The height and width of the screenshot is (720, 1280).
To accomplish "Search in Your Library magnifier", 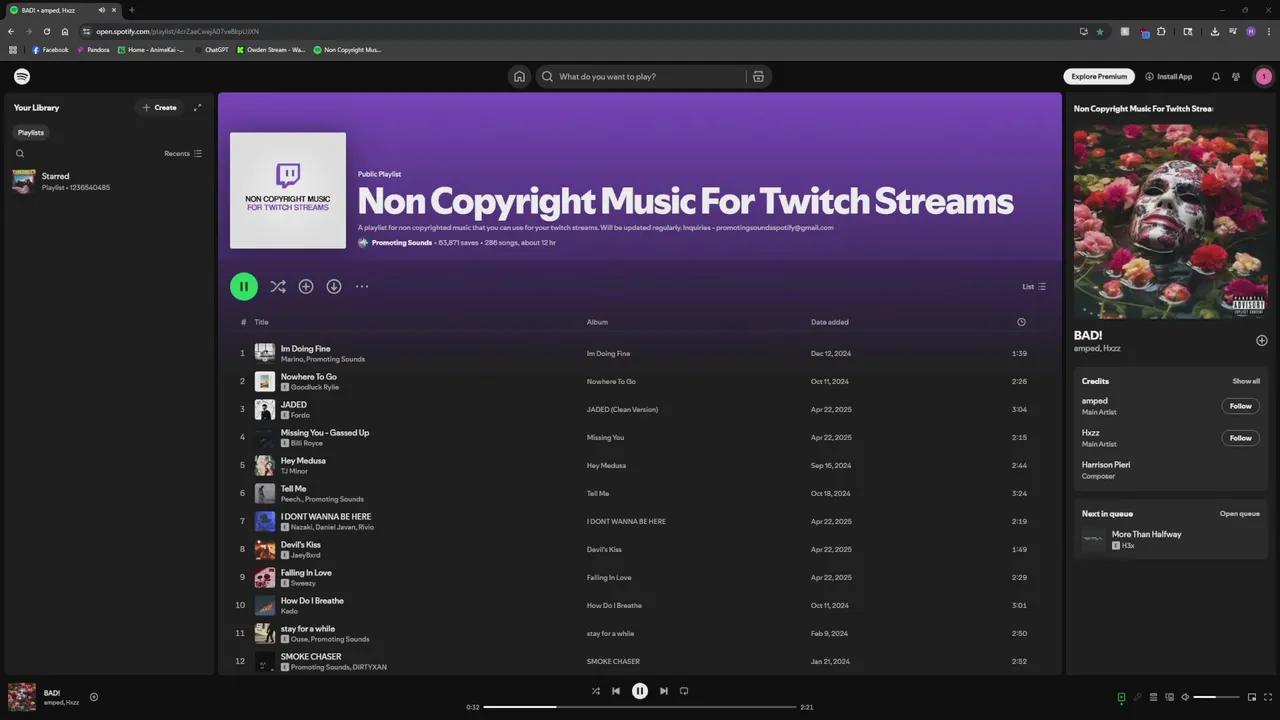I will [x=20, y=153].
